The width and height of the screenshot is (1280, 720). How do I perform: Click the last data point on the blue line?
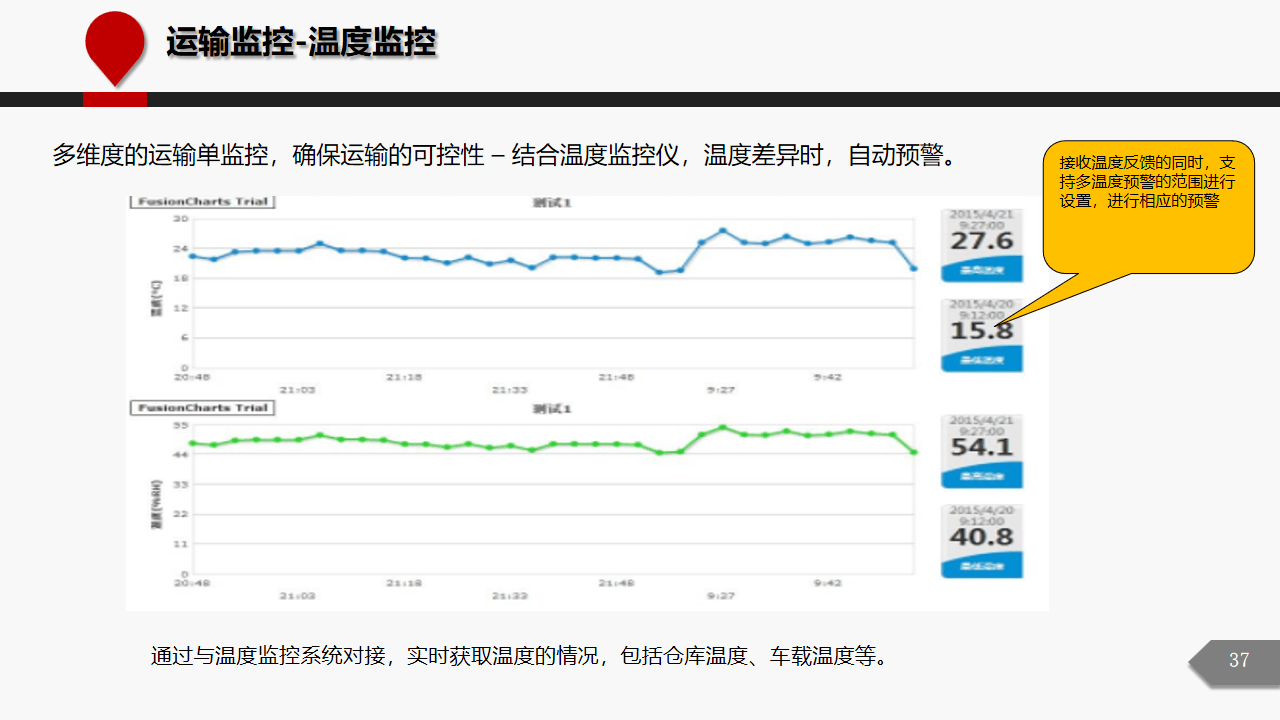point(913,268)
